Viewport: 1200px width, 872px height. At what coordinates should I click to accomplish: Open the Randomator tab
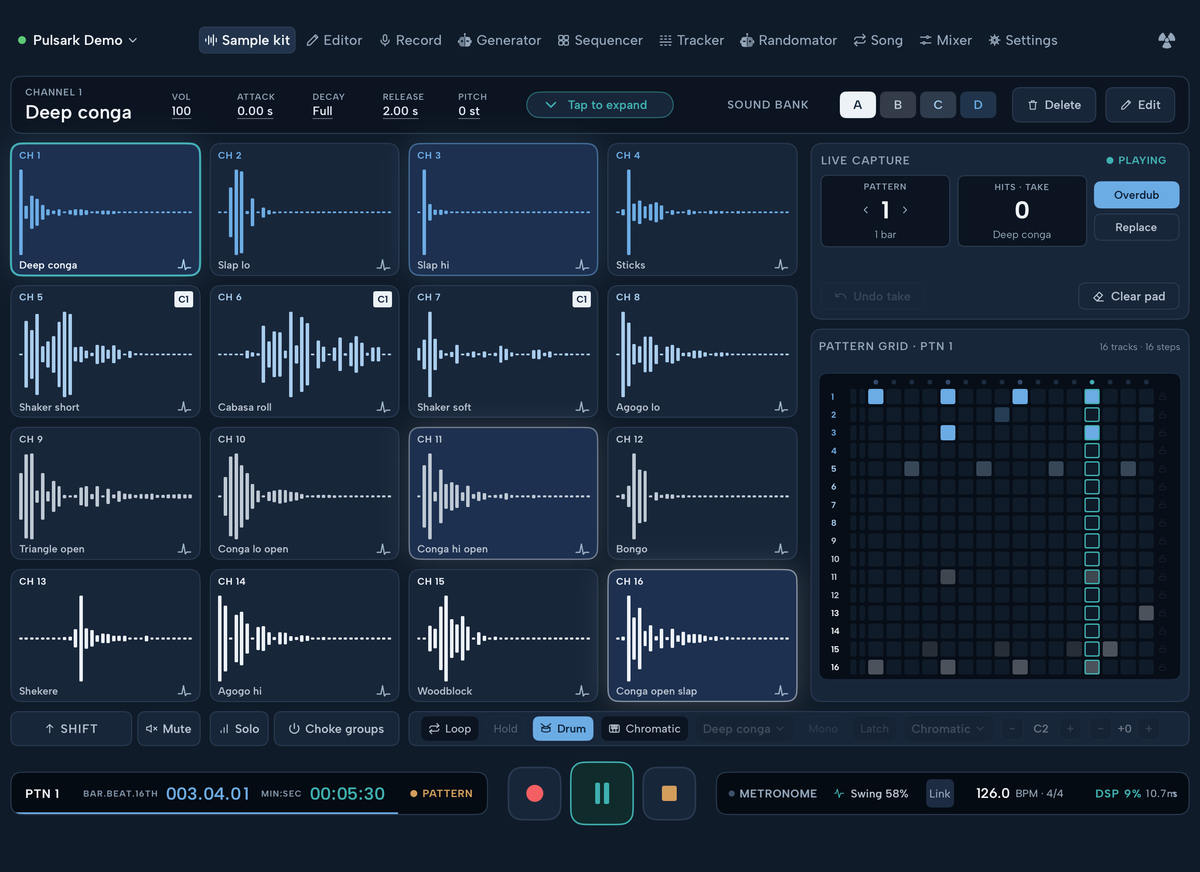[x=788, y=40]
